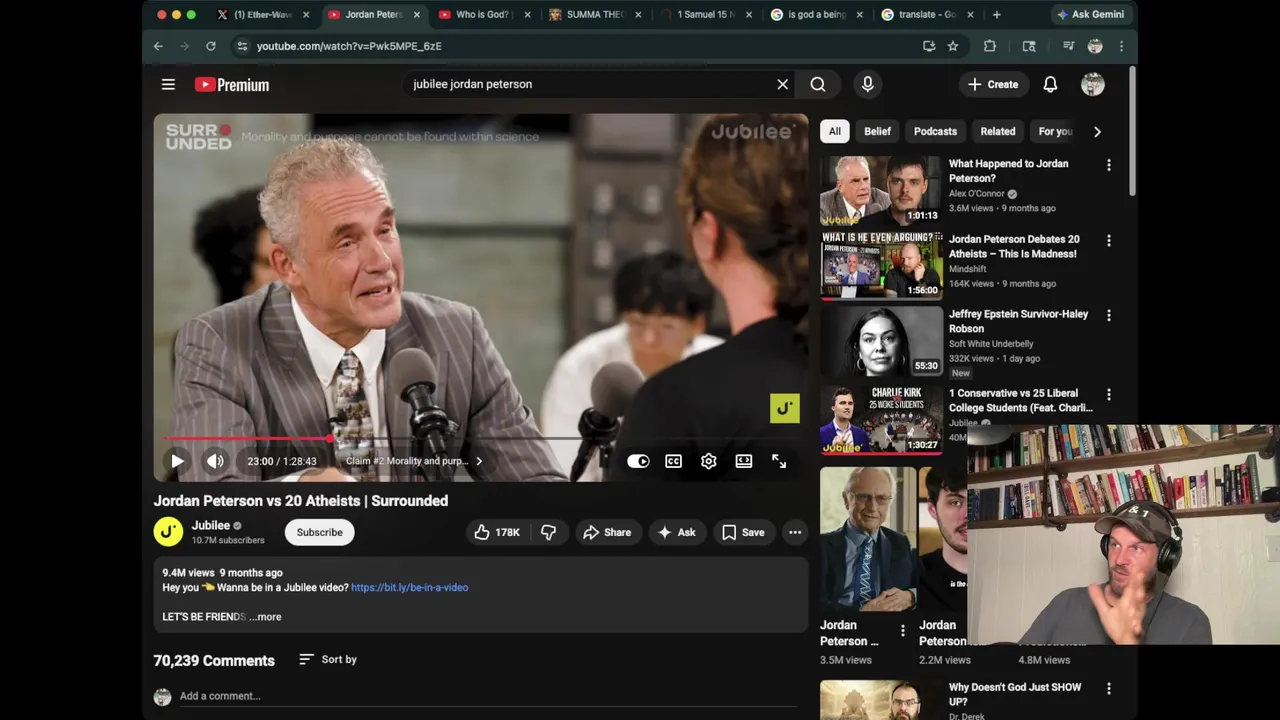
Task: Switch to the Who is God? tab
Action: point(483,15)
